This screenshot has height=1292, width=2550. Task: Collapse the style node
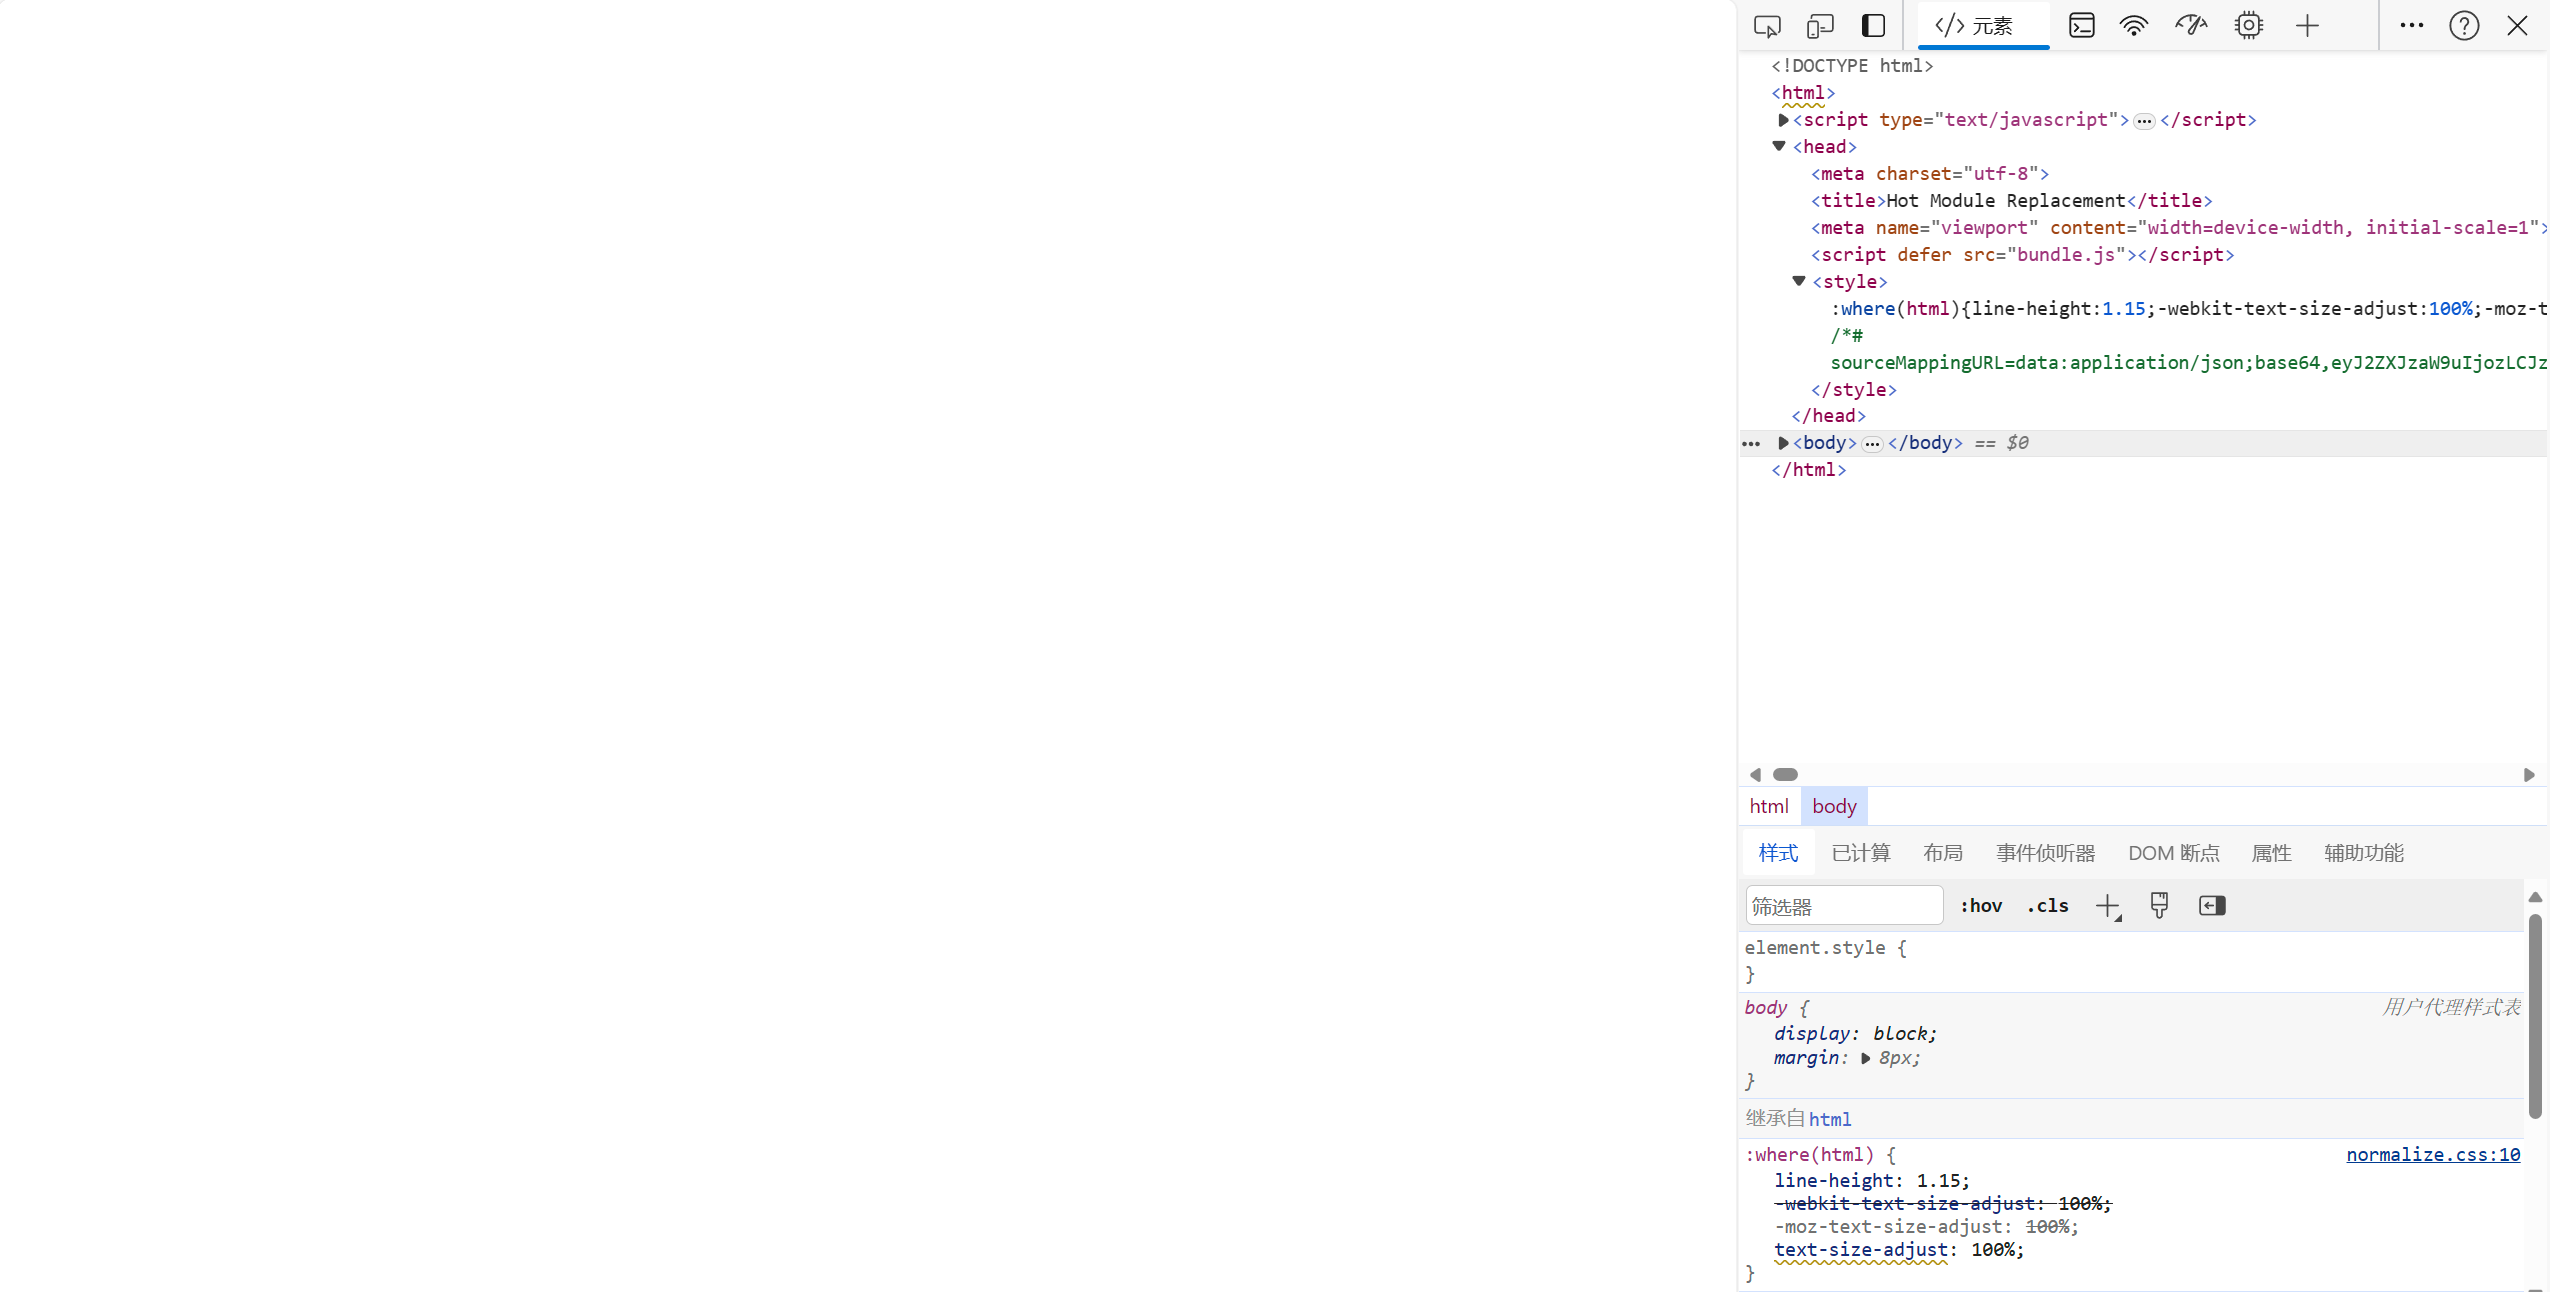1799,282
